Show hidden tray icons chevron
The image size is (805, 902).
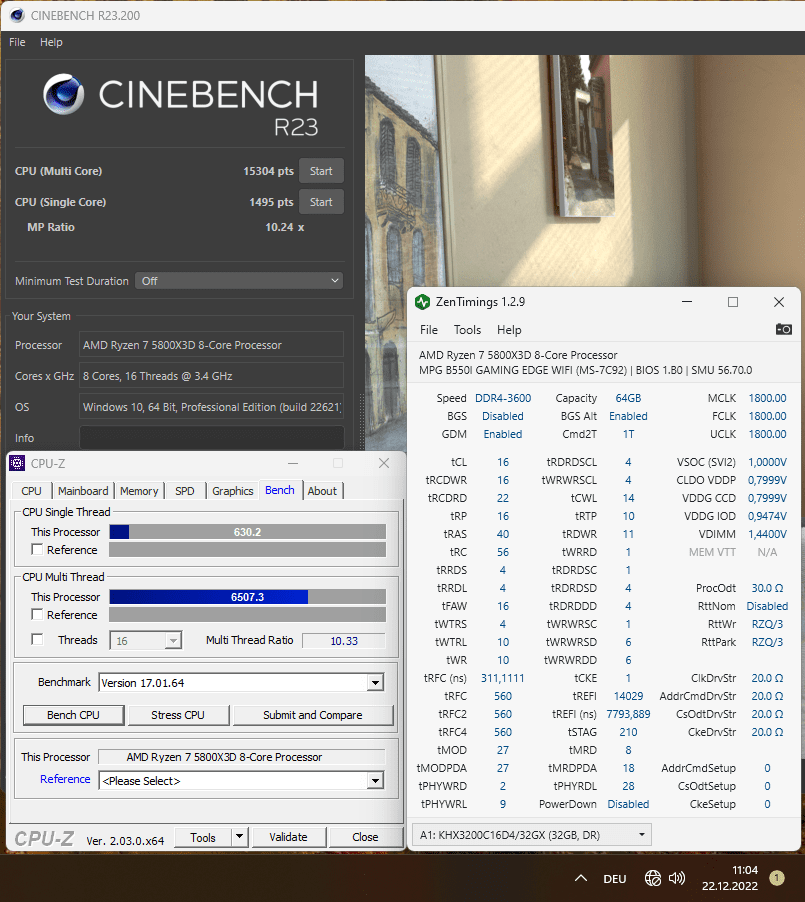[581, 878]
